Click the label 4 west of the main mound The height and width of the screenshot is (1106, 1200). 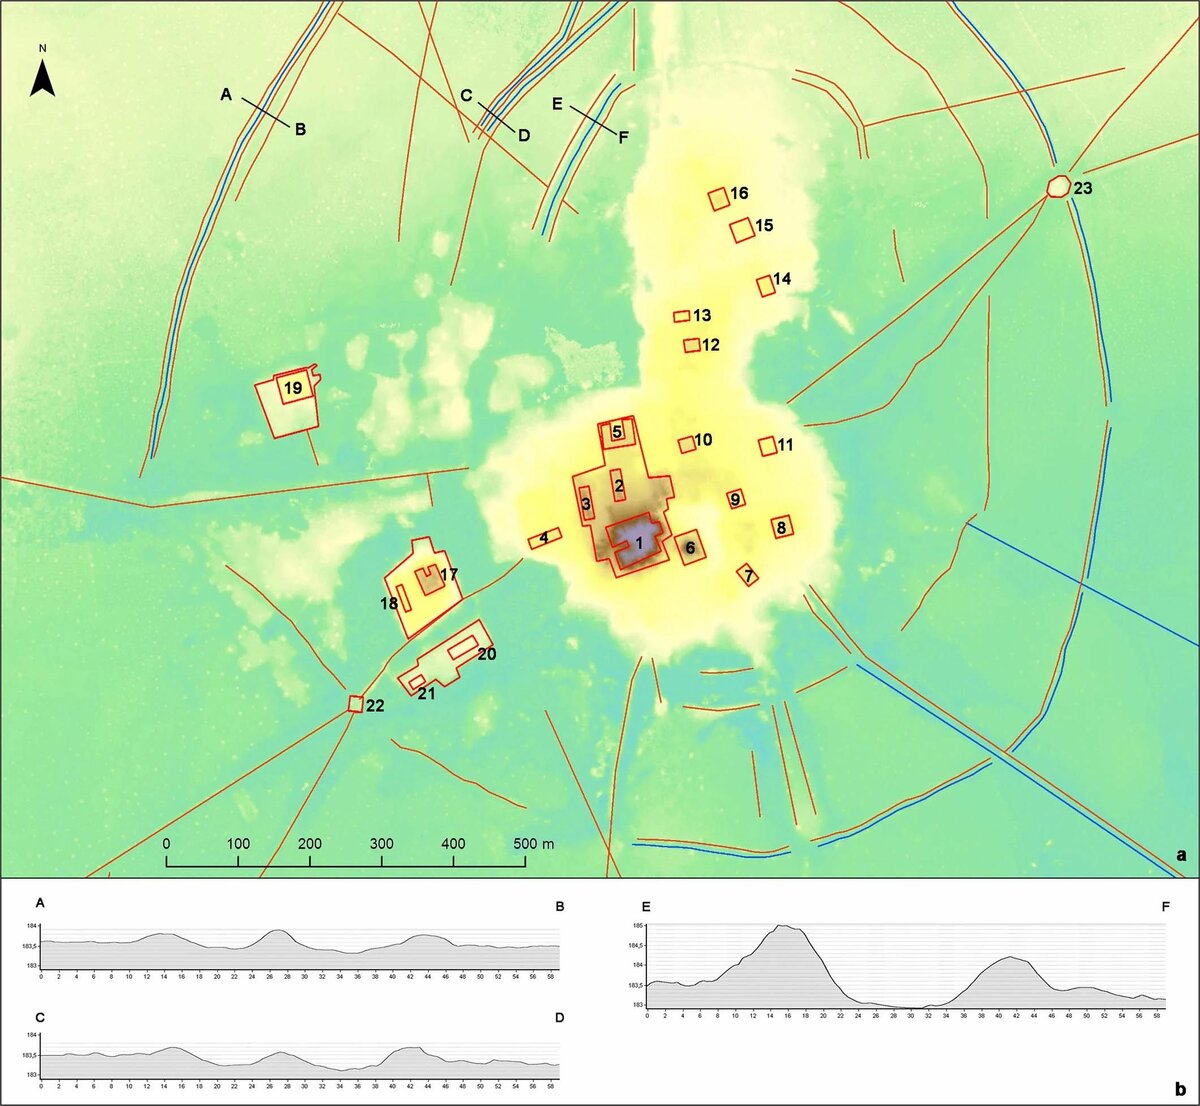click(x=543, y=539)
